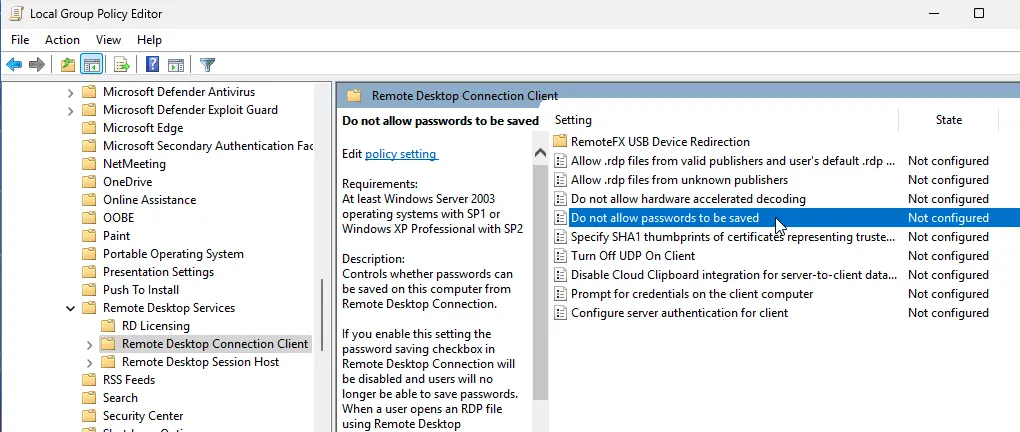Viewport: 1020px width, 432px height.
Task: Select the RD Licensing tree folder
Action: pyautogui.click(x=155, y=326)
